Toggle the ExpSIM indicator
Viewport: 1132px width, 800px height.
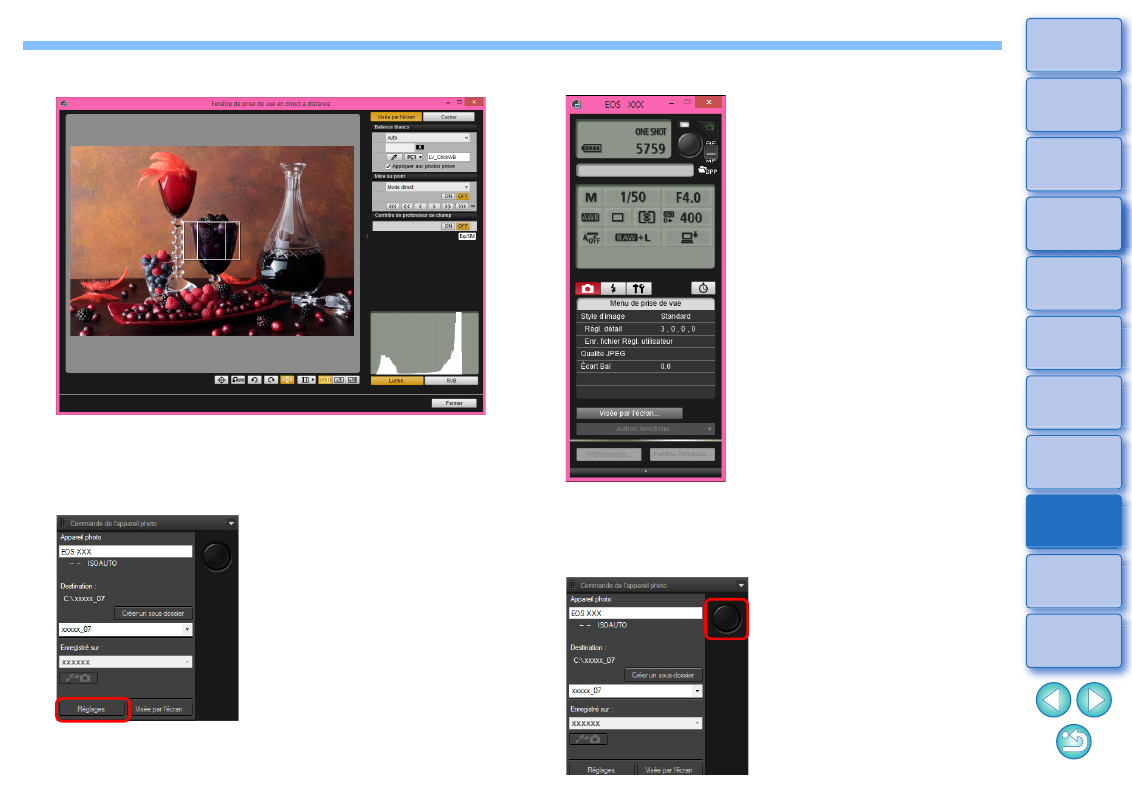point(467,236)
